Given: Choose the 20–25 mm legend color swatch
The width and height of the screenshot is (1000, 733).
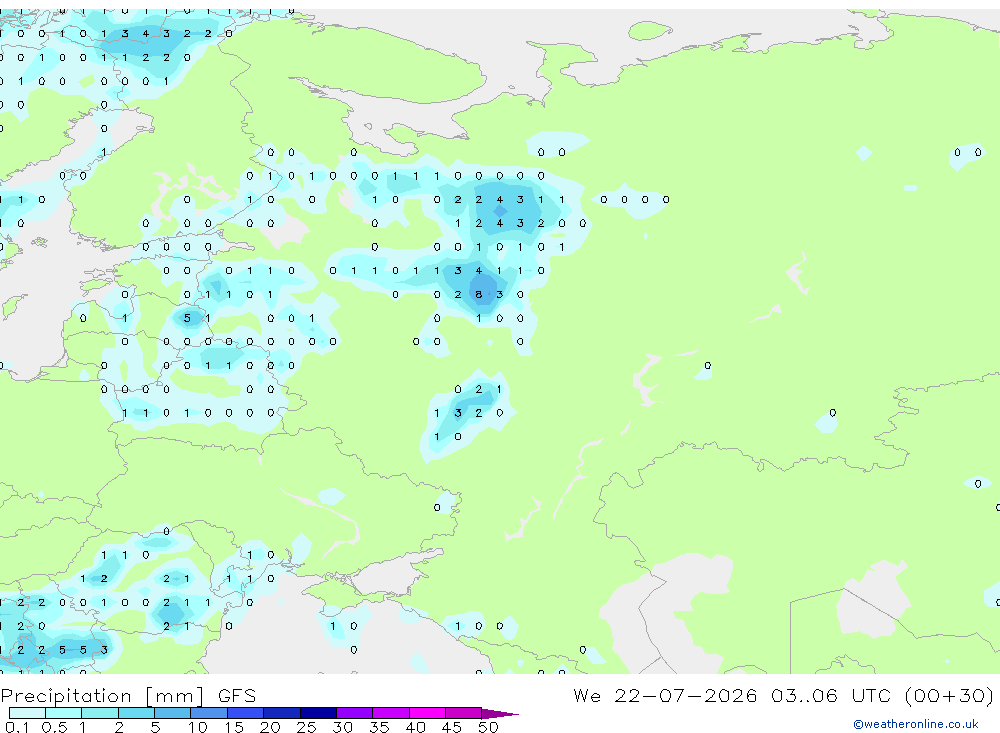Looking at the screenshot, I should click(x=281, y=713).
